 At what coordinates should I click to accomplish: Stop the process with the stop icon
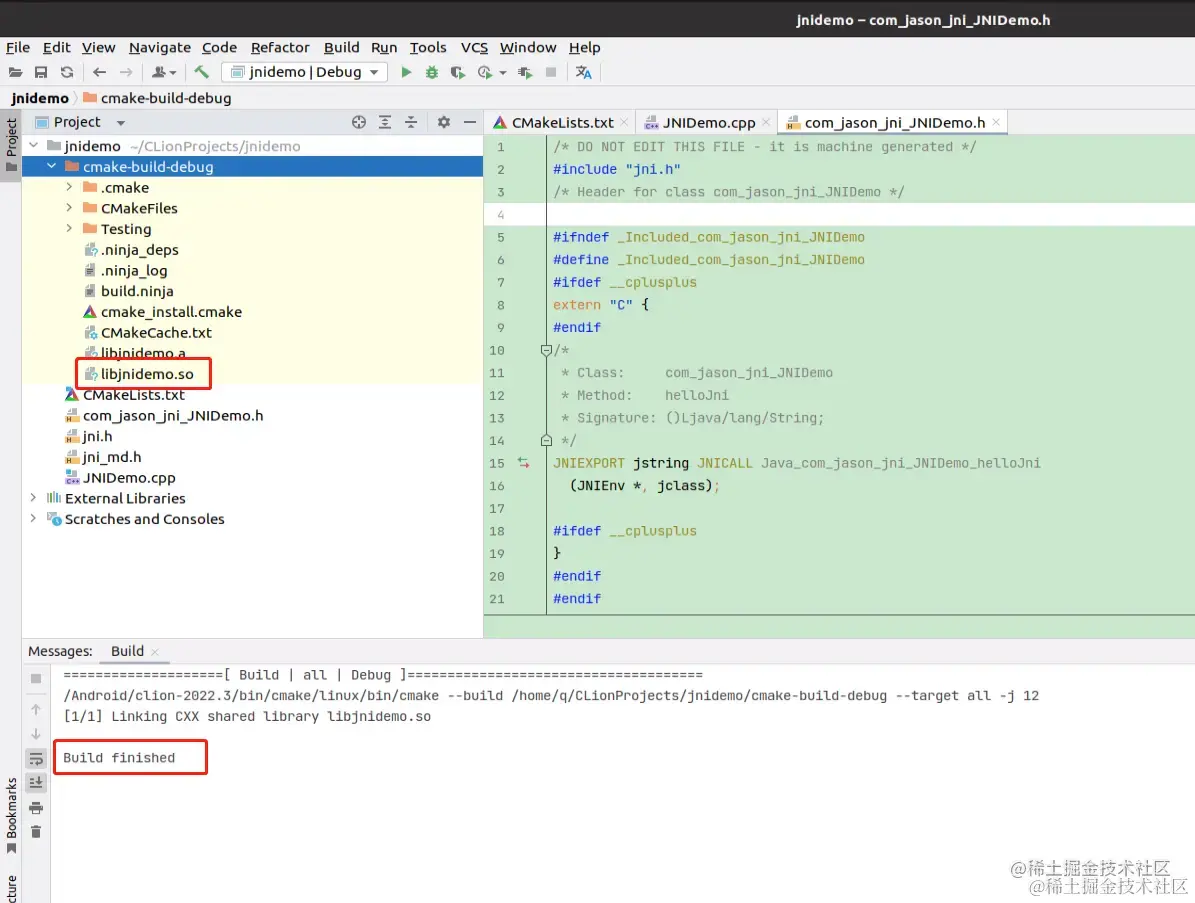click(551, 72)
